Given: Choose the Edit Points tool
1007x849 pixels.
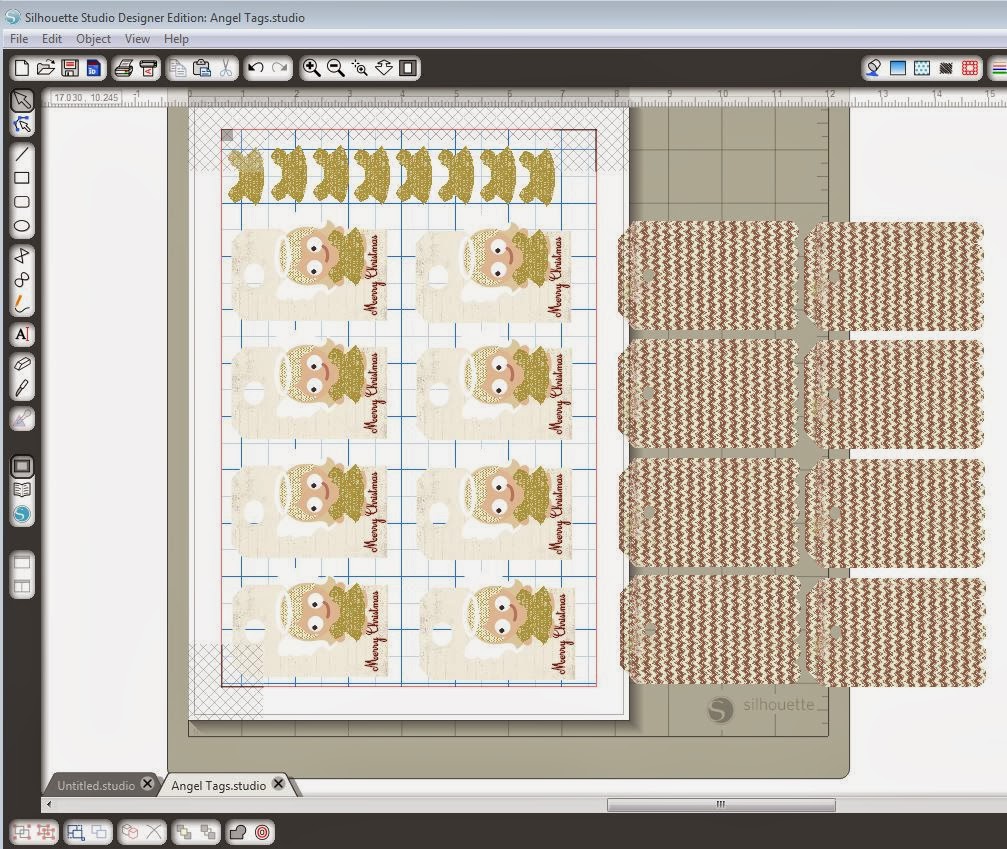Looking at the screenshot, I should click(x=22, y=124).
